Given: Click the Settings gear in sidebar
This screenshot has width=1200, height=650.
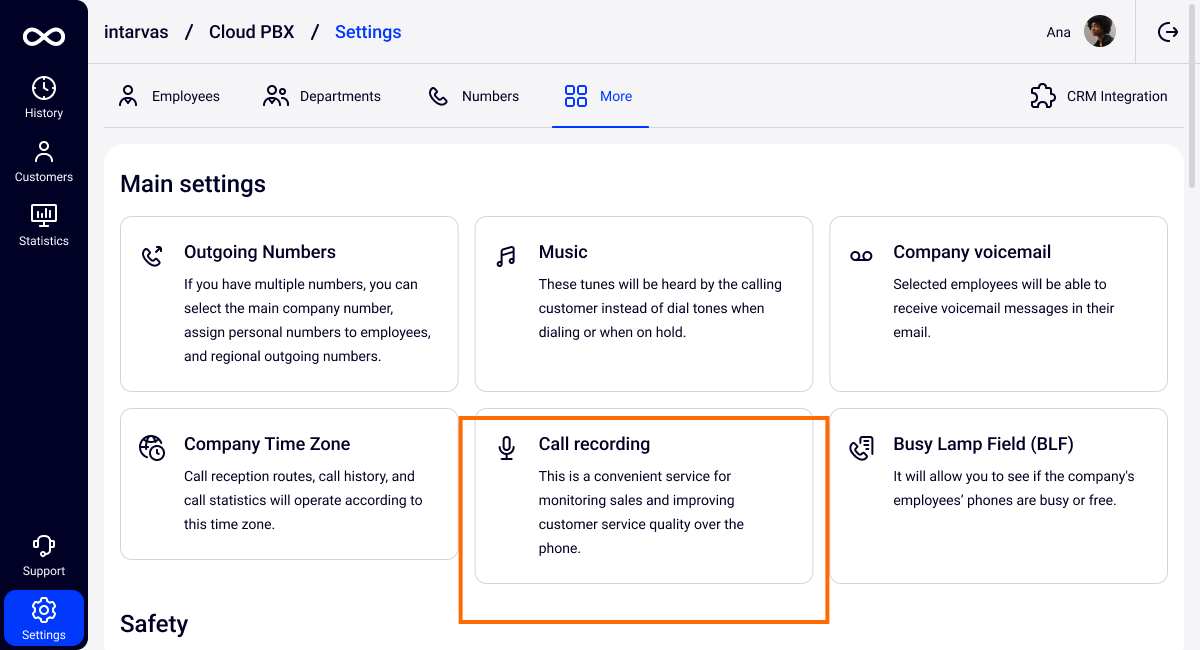Looking at the screenshot, I should pos(44,618).
